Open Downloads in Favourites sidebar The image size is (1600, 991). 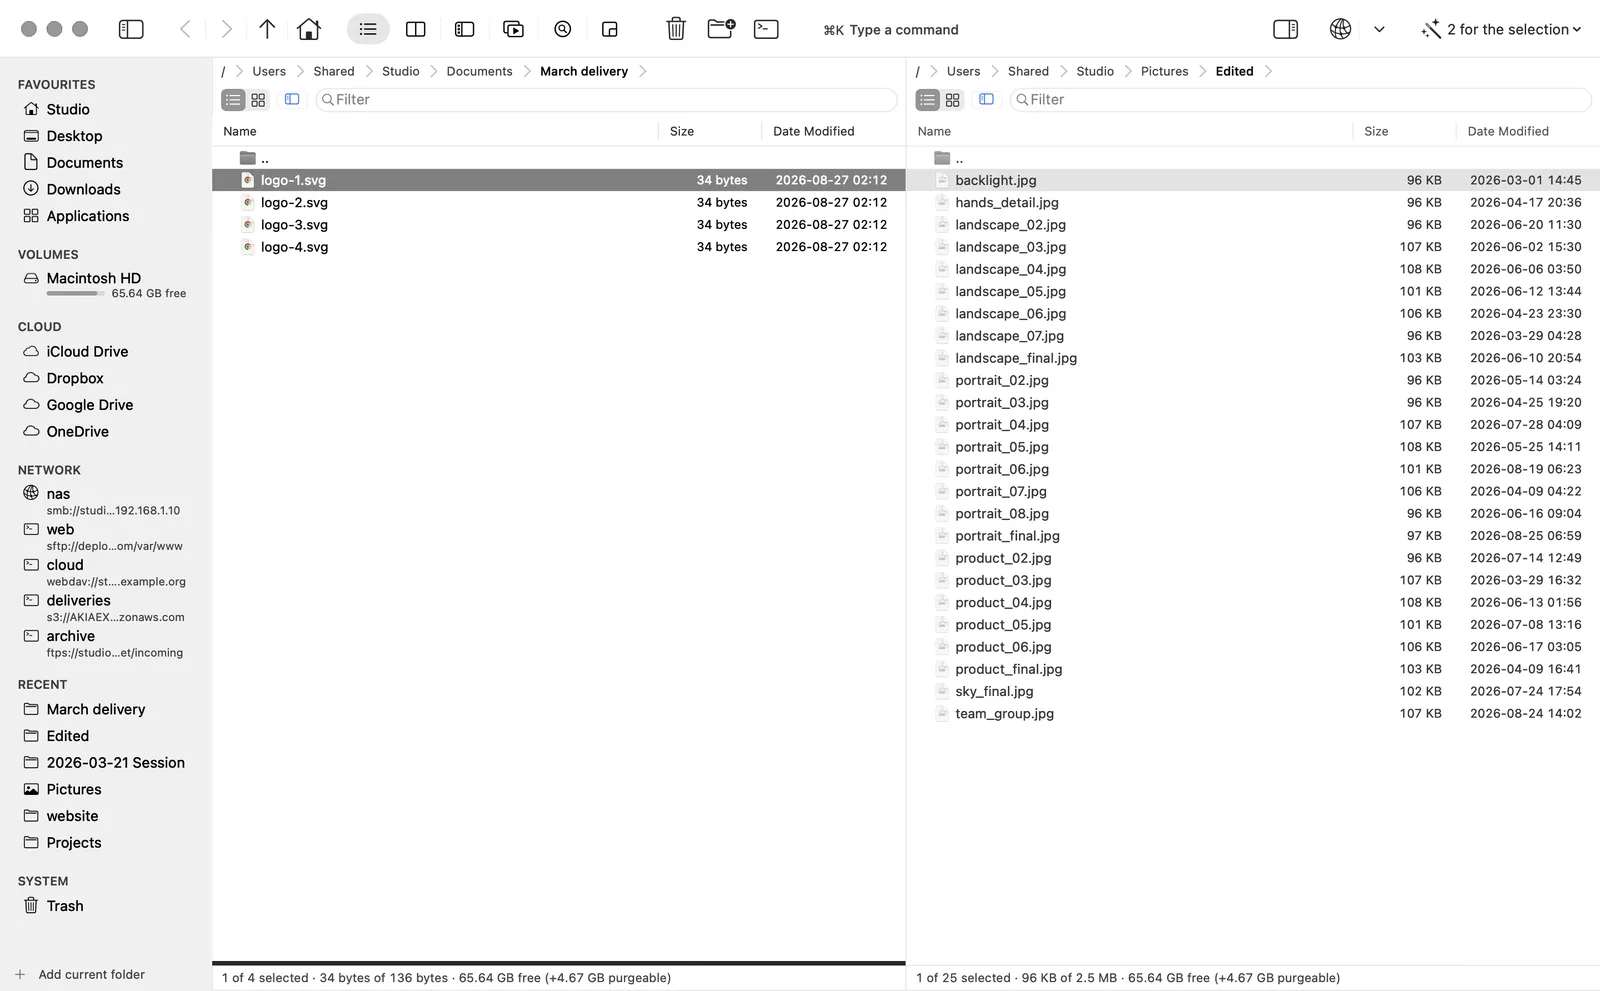point(83,189)
